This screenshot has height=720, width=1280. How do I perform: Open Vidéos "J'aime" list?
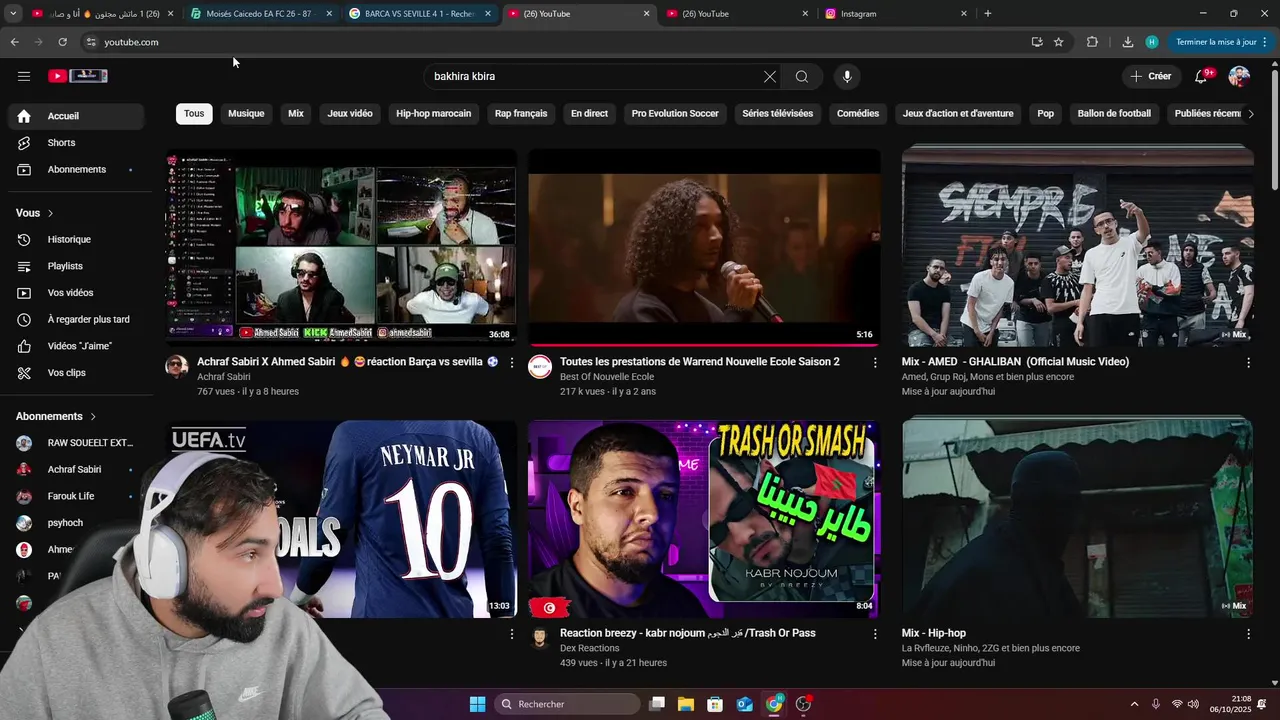(76, 346)
